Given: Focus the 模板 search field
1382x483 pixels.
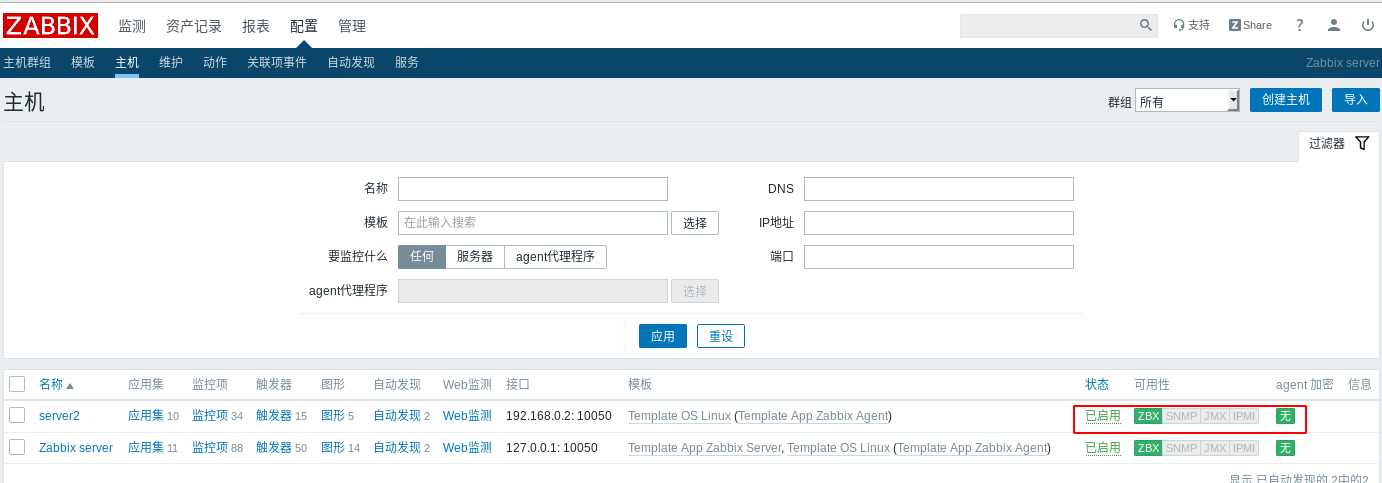Looking at the screenshot, I should coord(533,223).
